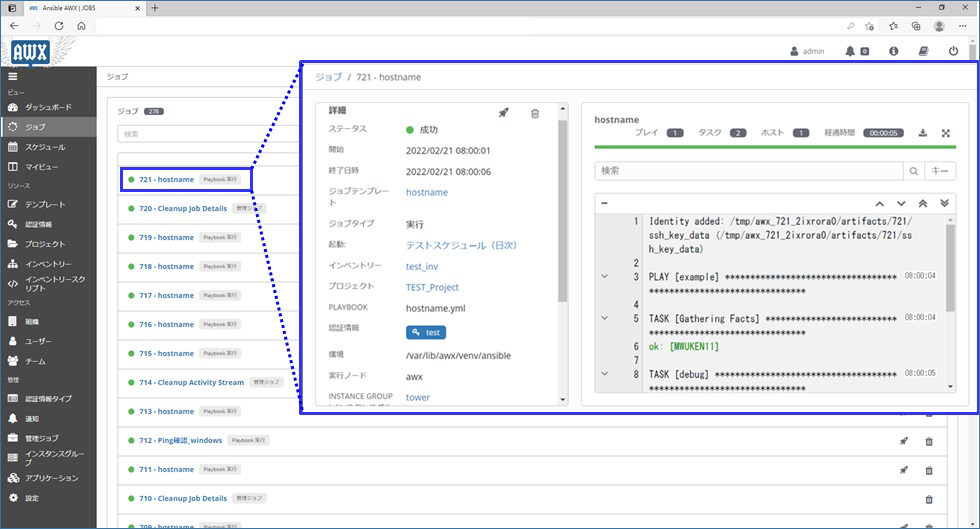Viewport: 980px width, 529px height.
Task: Open スケジュール in sidebar
Action: pyautogui.click(x=48, y=147)
